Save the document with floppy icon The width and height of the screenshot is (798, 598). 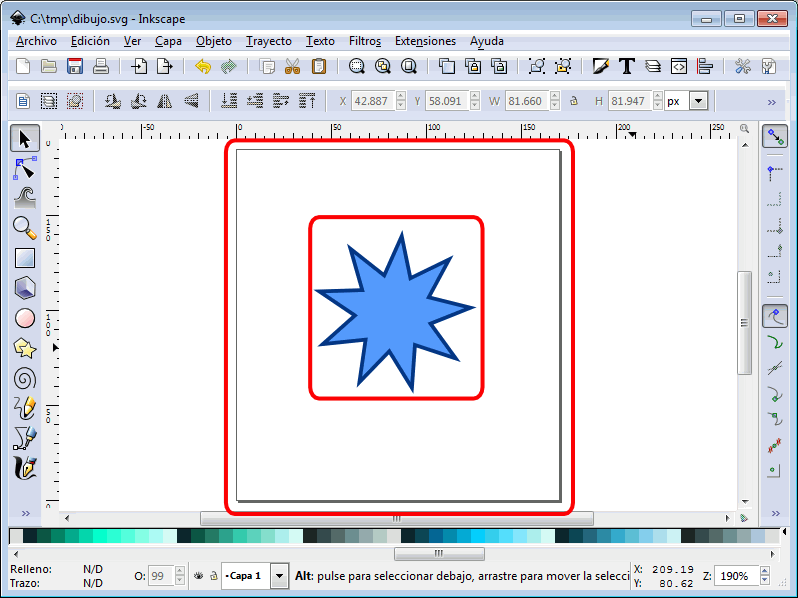click(75, 66)
